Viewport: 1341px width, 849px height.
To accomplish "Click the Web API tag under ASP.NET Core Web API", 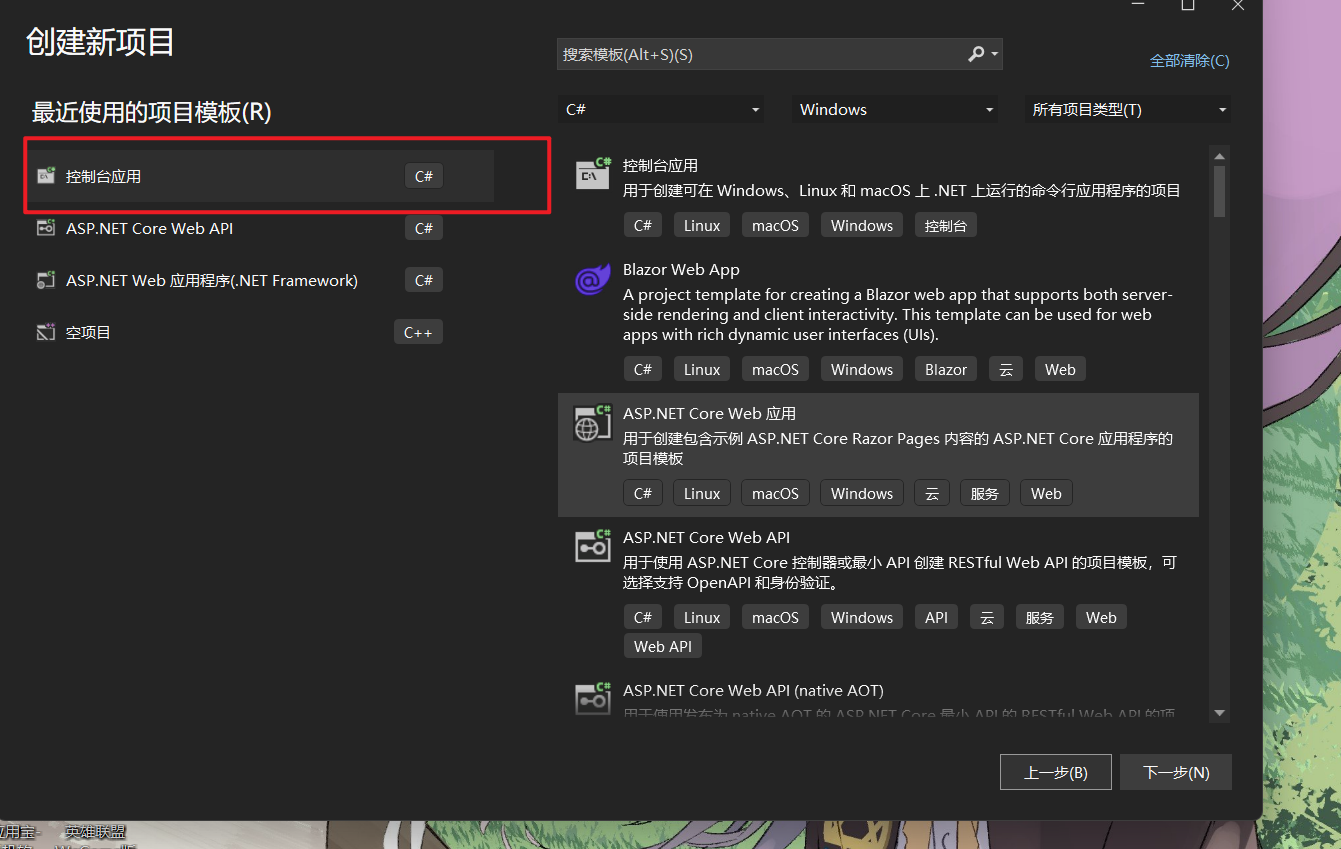I will tap(663, 646).
